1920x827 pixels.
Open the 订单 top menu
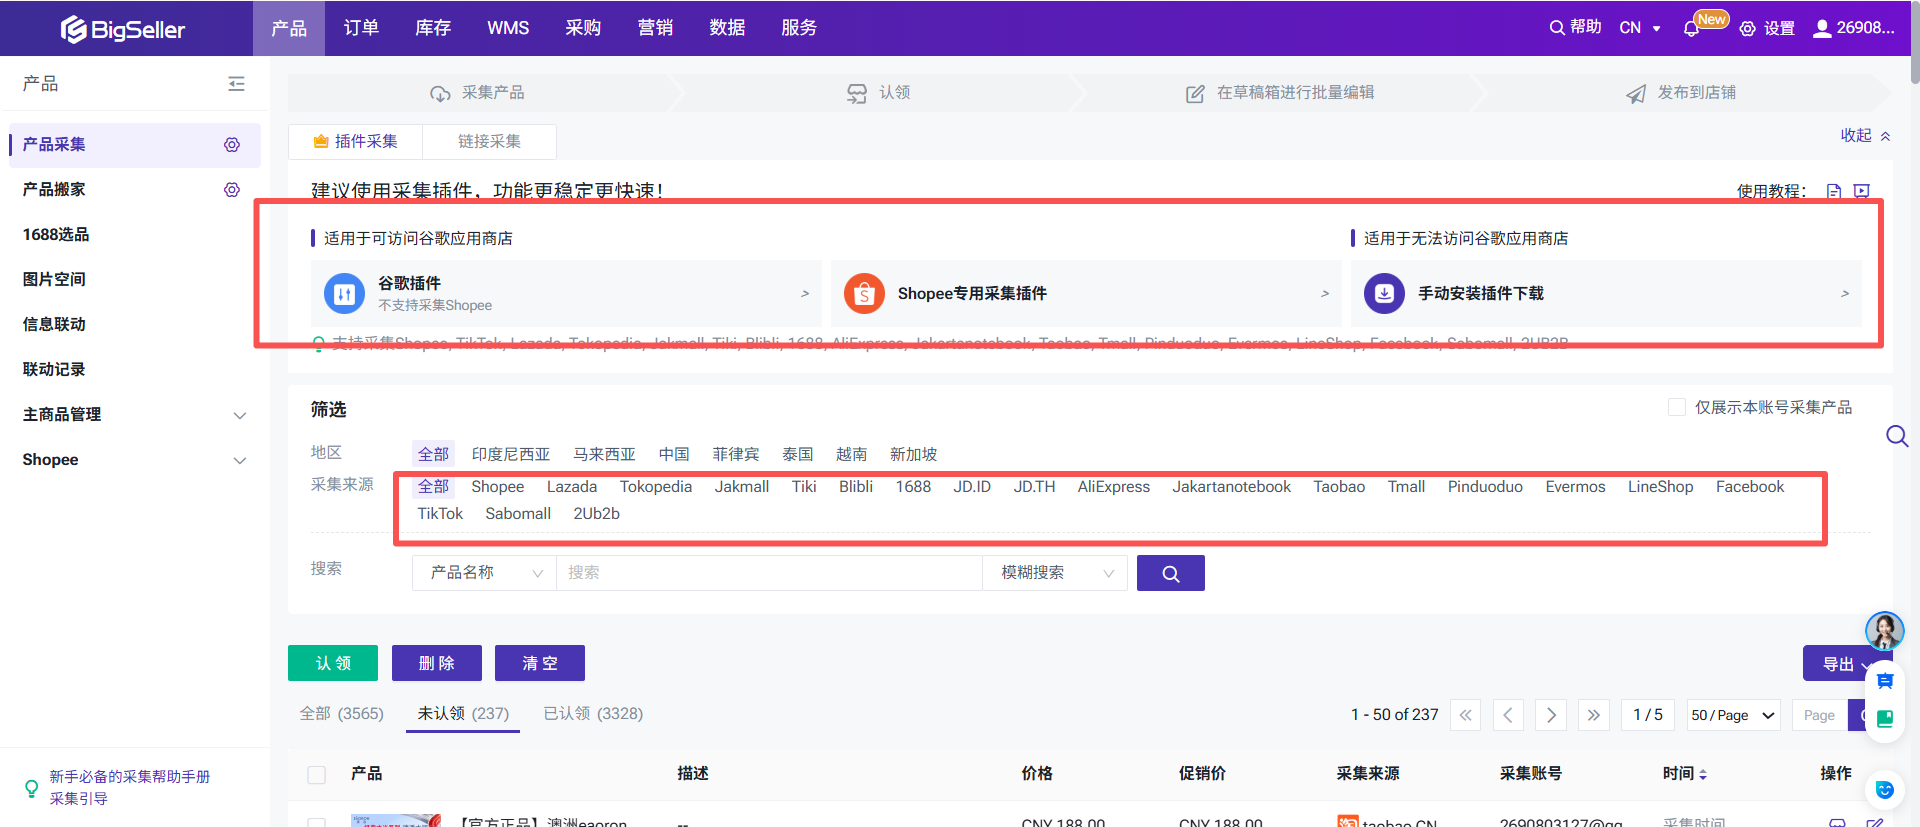click(361, 28)
